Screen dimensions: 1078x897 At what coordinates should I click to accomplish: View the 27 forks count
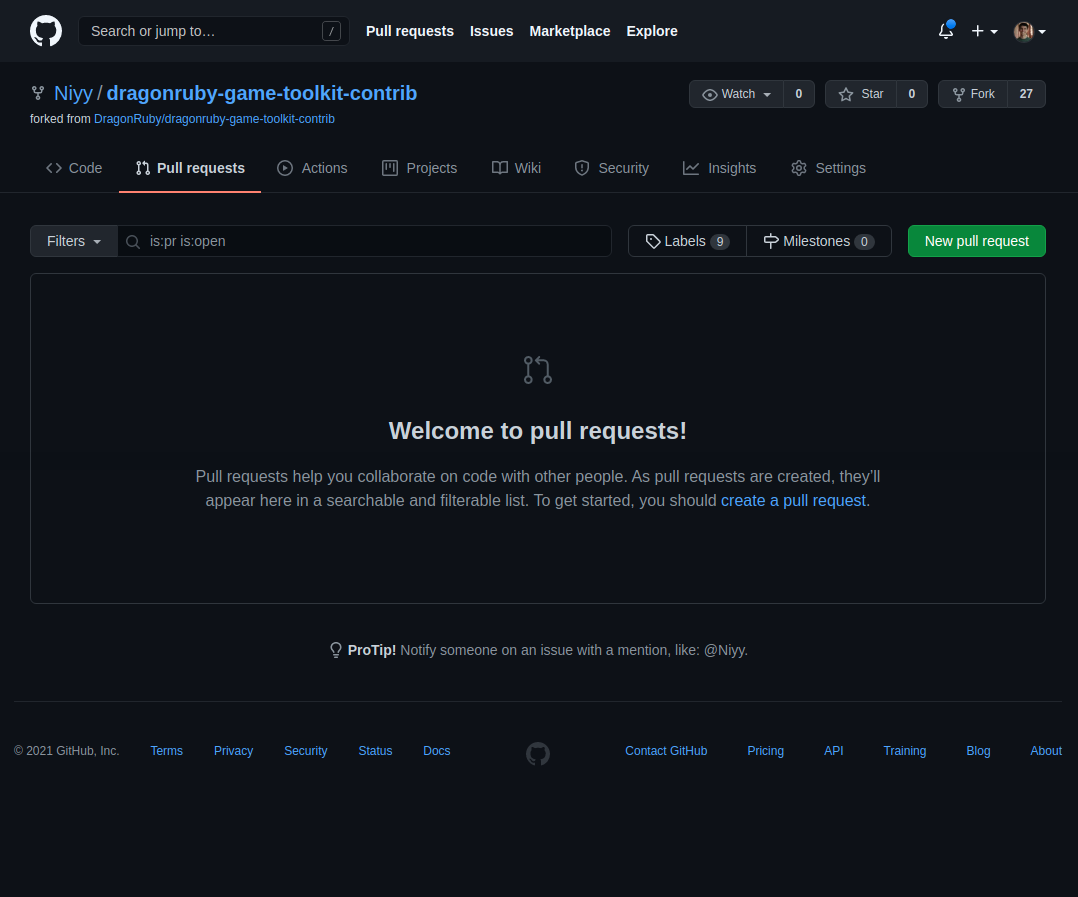[1026, 94]
